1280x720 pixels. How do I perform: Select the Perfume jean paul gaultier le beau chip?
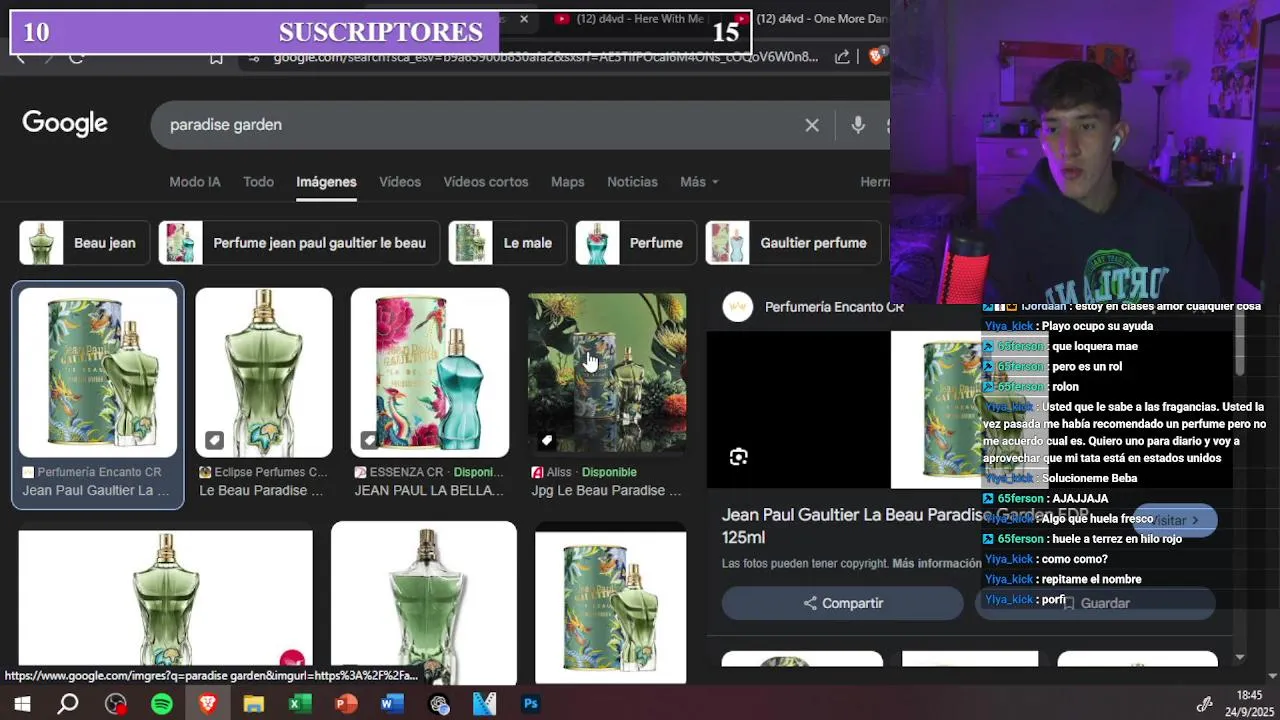[299, 243]
